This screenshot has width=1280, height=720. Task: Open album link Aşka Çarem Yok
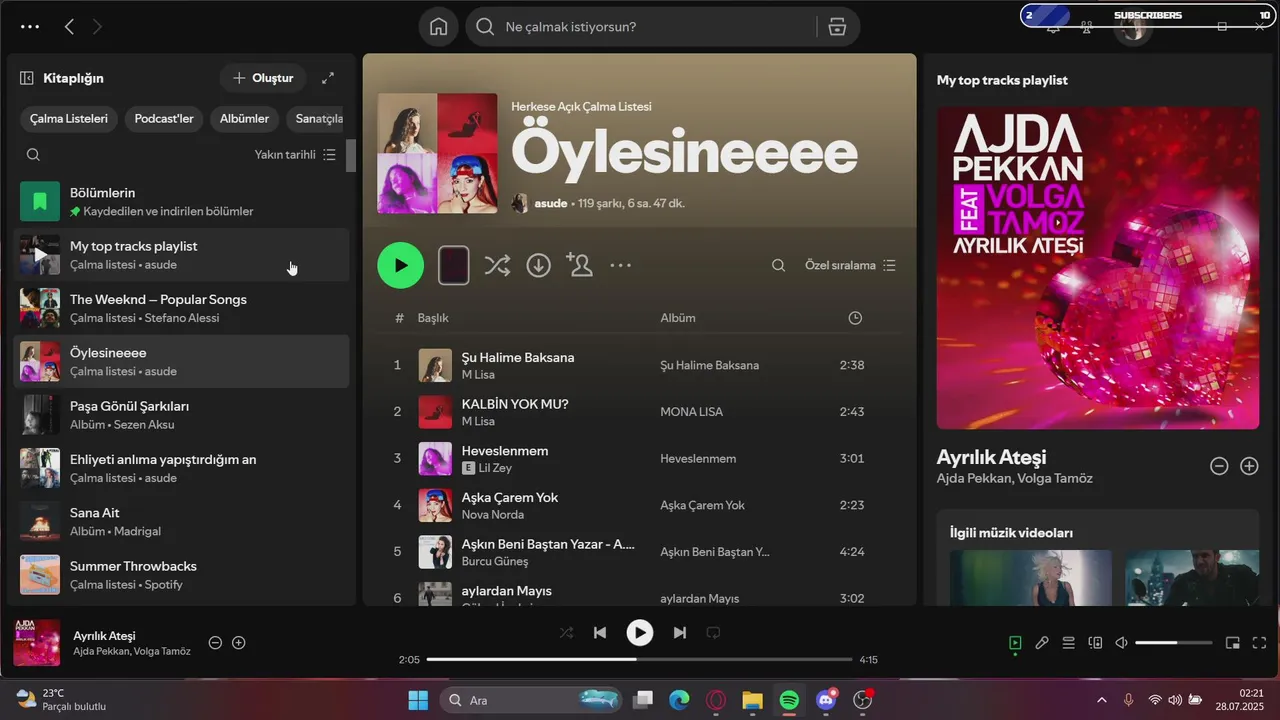coord(702,505)
